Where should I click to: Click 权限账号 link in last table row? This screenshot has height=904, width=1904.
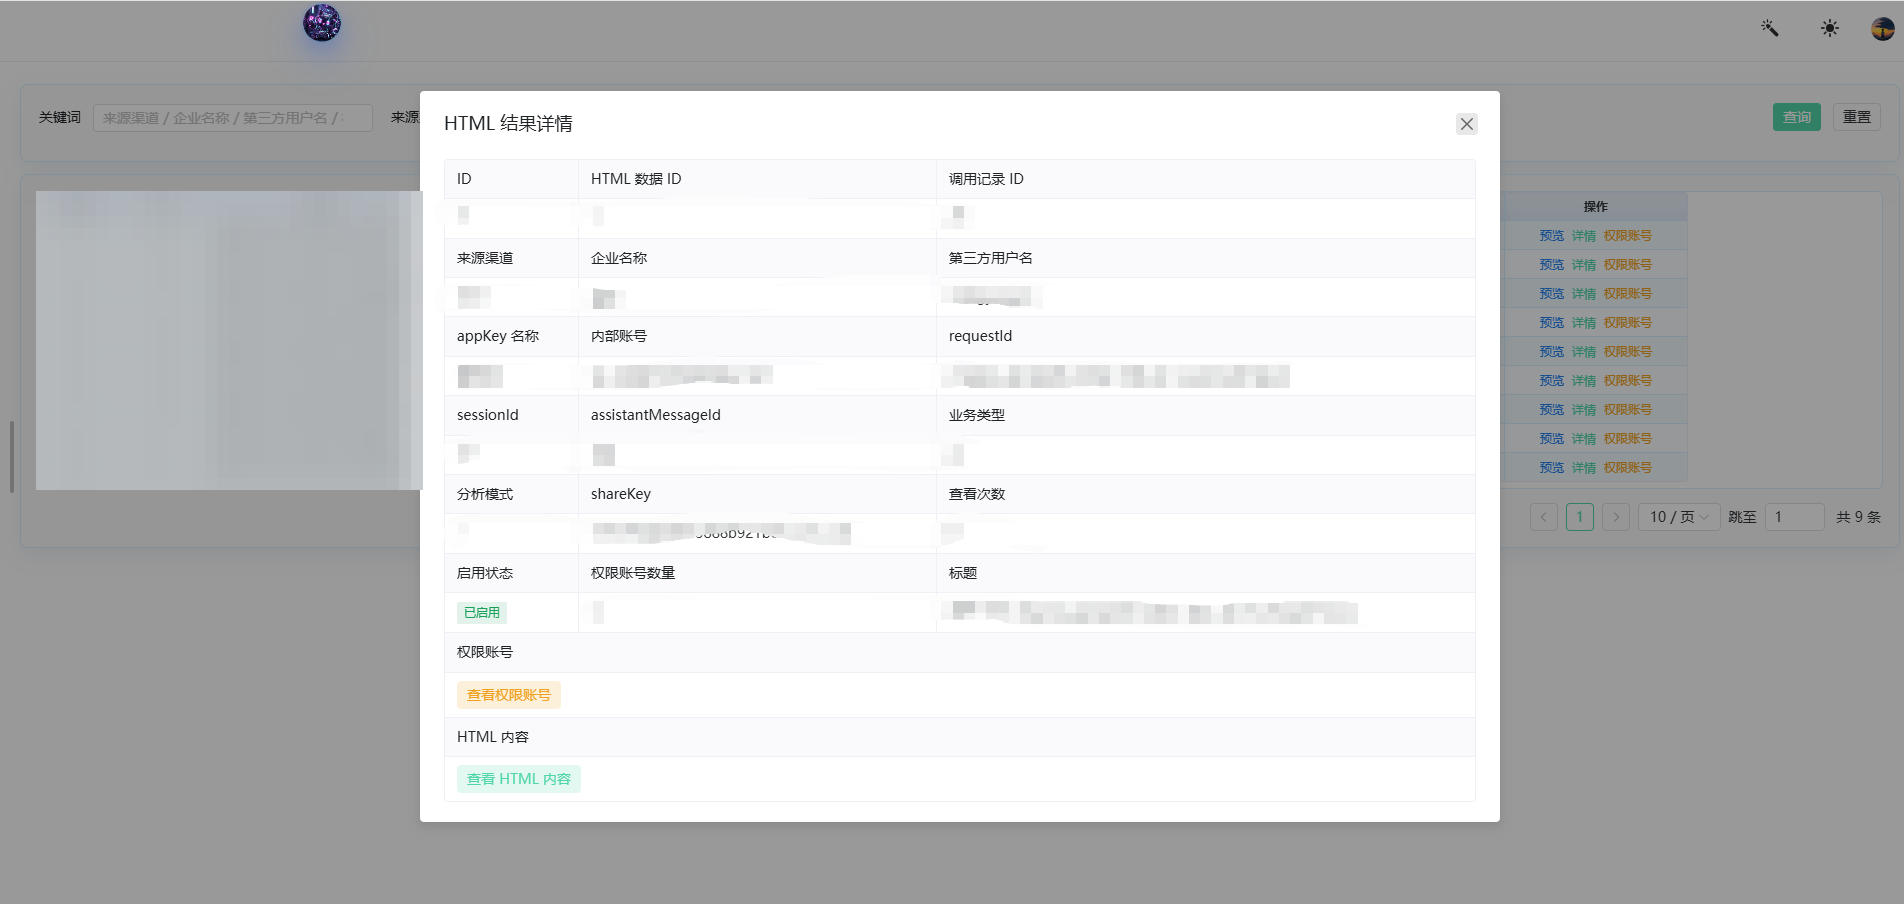tap(1628, 468)
